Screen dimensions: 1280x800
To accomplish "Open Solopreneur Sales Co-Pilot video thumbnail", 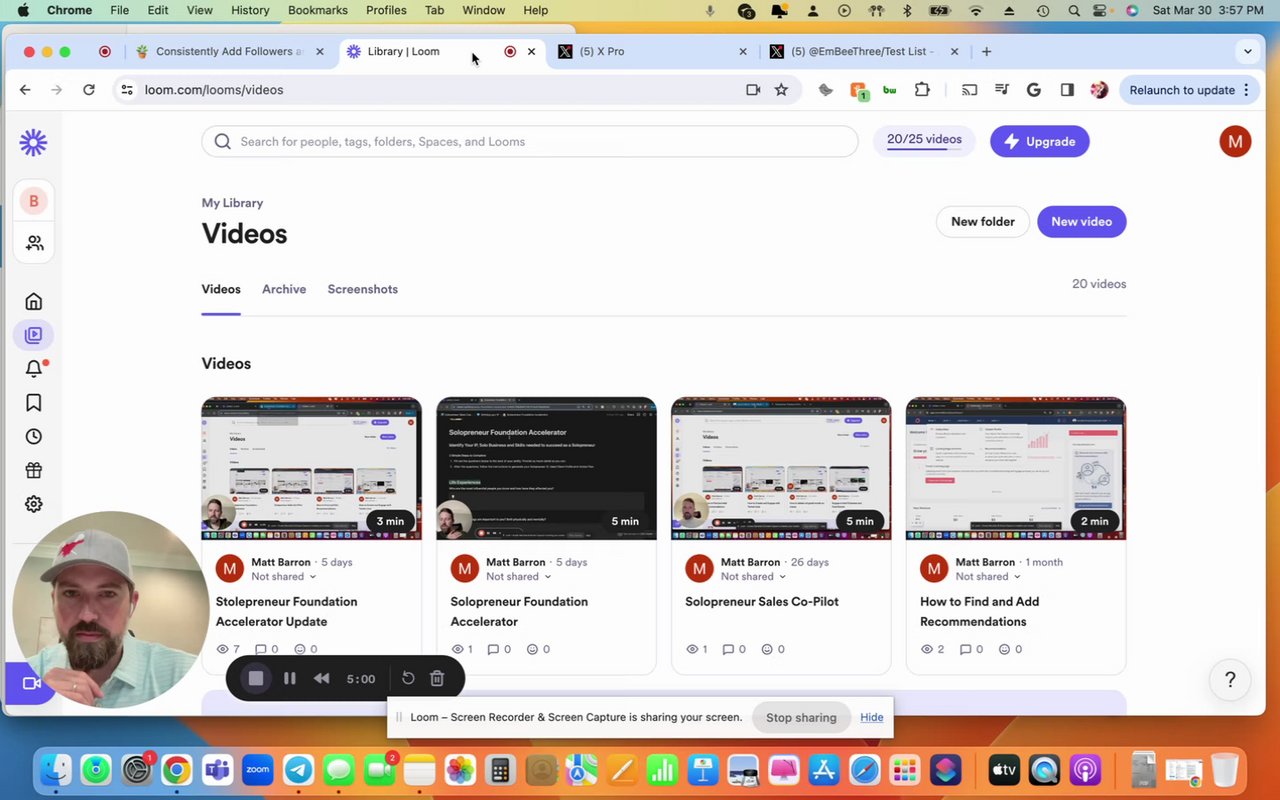I will (781, 468).
